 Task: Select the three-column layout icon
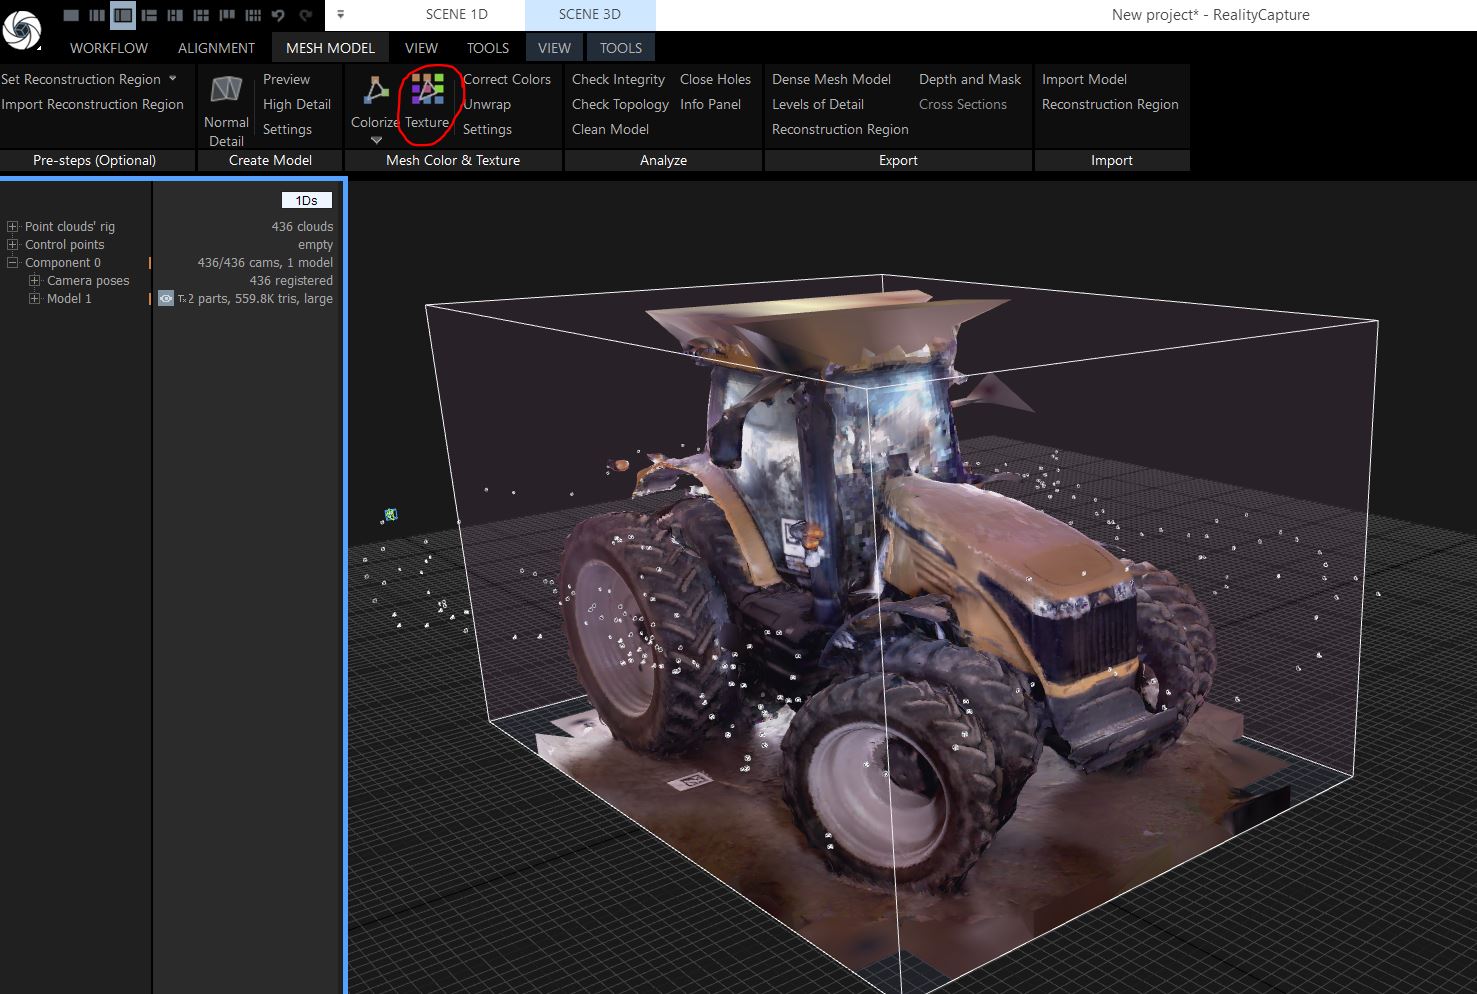97,15
